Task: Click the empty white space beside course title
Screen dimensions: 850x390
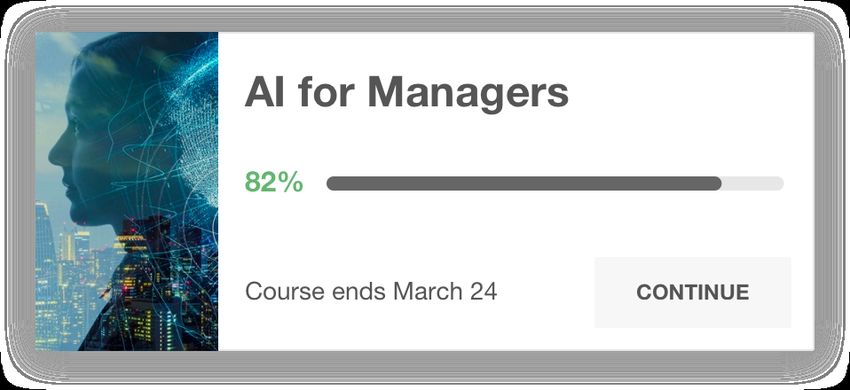Action: click(x=688, y=92)
